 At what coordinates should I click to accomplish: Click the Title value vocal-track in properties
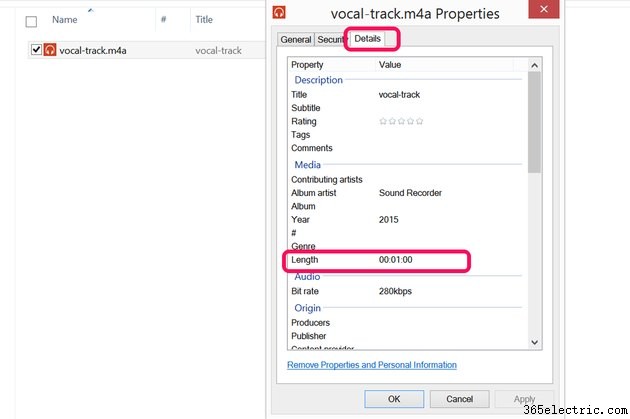coord(399,95)
